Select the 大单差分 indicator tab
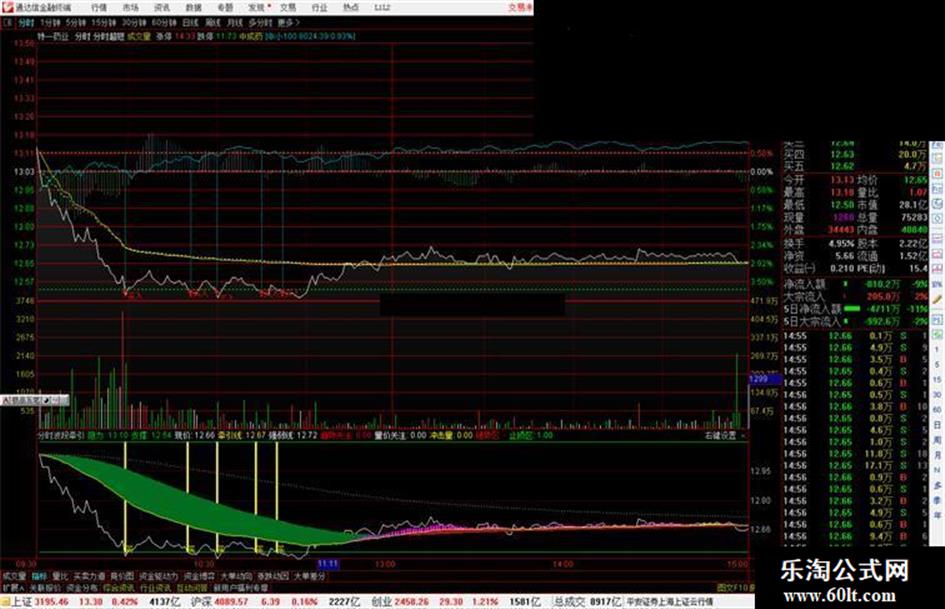This screenshot has width=945, height=609. [309, 577]
